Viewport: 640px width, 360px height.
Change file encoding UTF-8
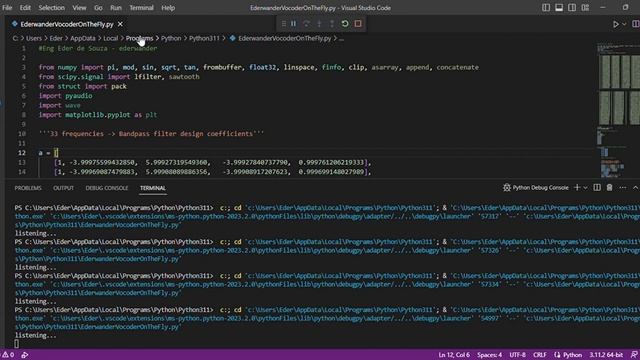tap(518, 355)
